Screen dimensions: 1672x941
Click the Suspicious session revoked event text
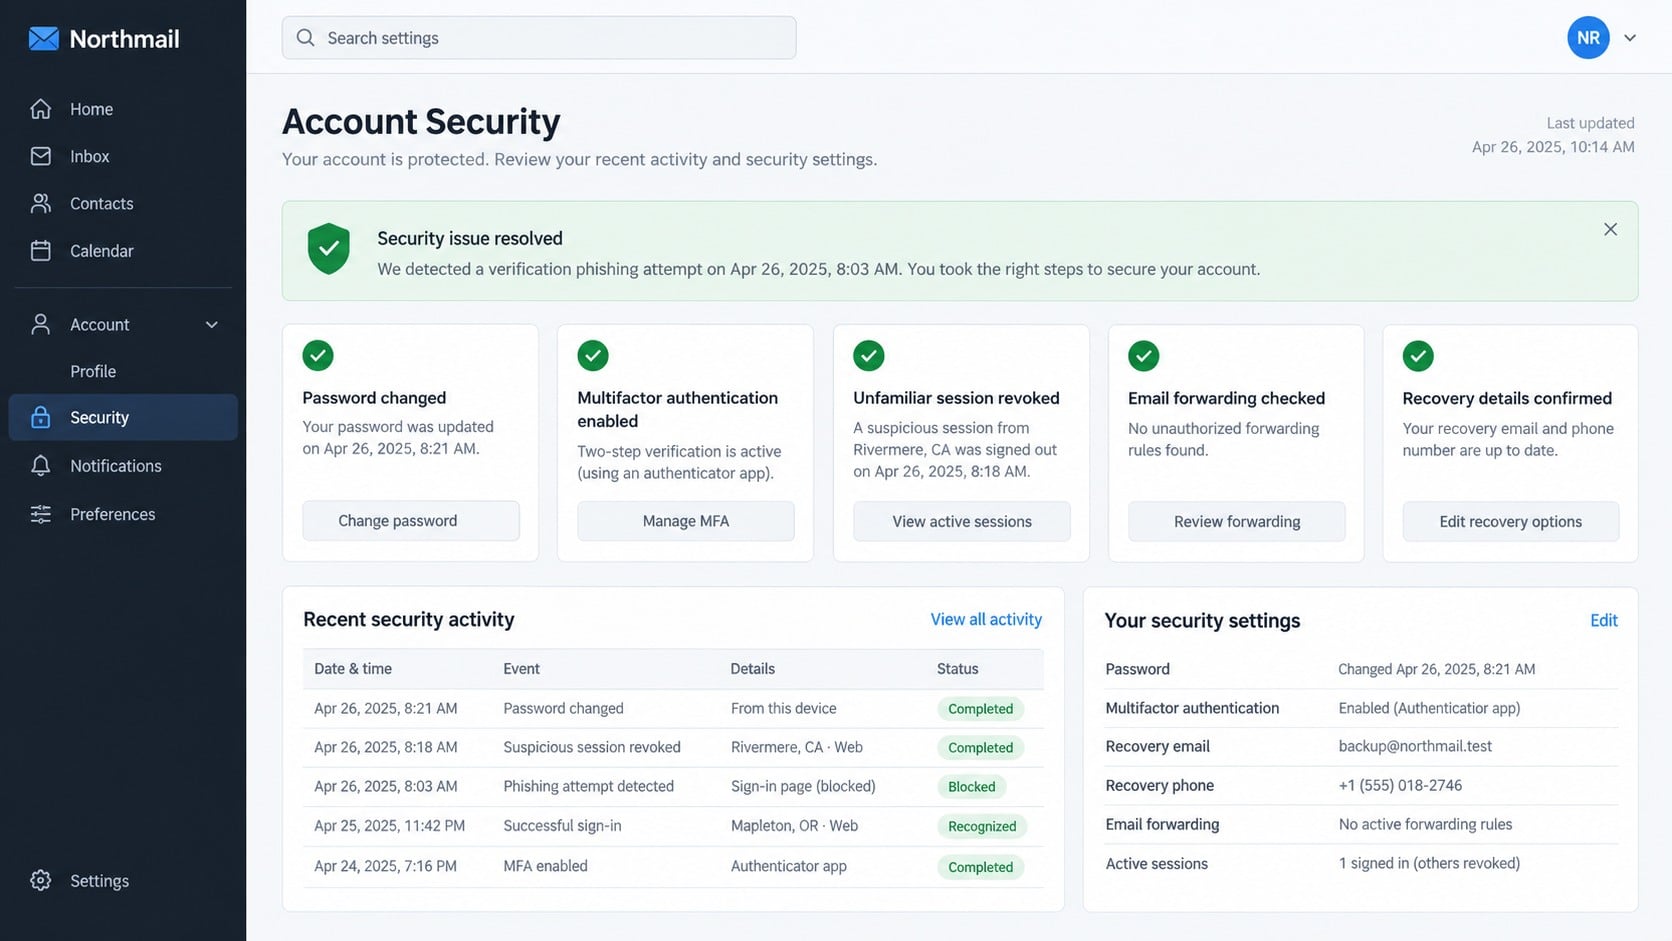tap(592, 747)
